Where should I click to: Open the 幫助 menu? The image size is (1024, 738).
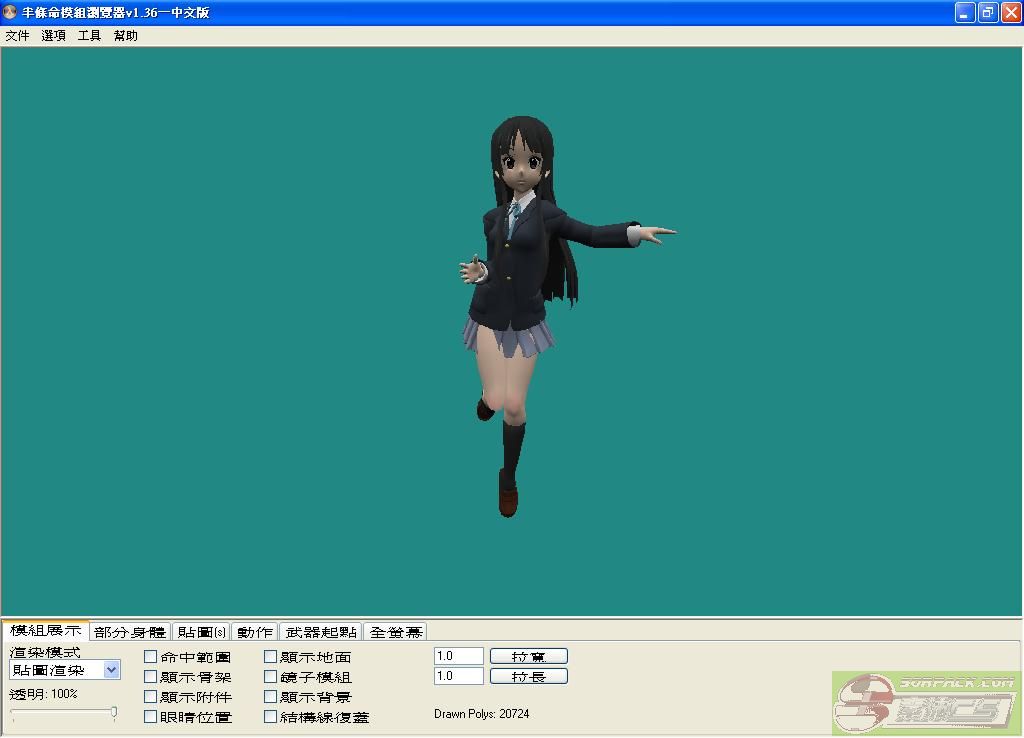pyautogui.click(x=126, y=36)
